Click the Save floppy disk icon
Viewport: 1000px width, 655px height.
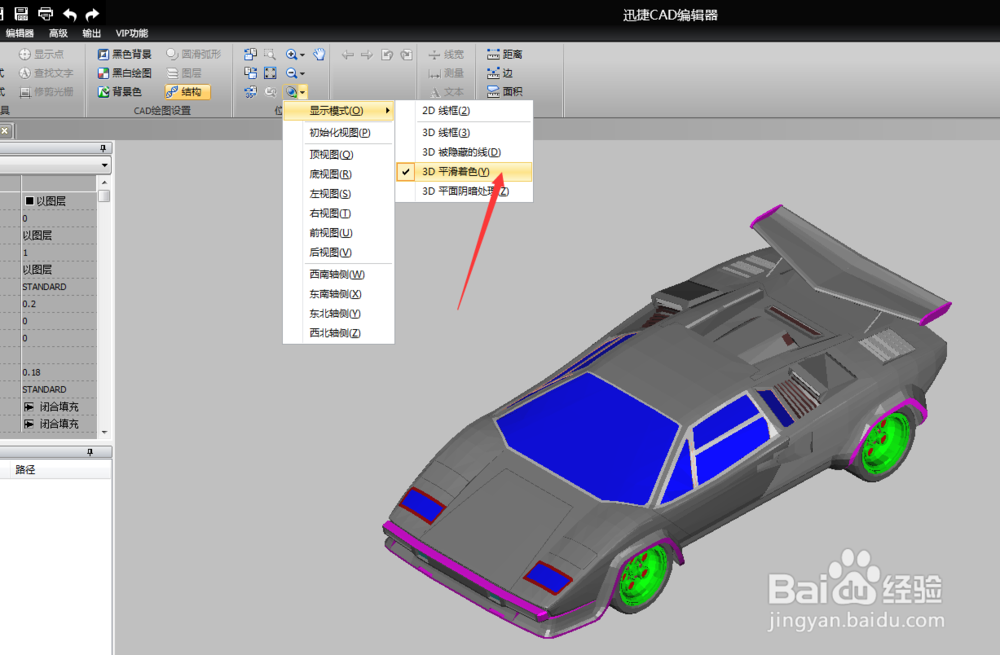pos(21,13)
